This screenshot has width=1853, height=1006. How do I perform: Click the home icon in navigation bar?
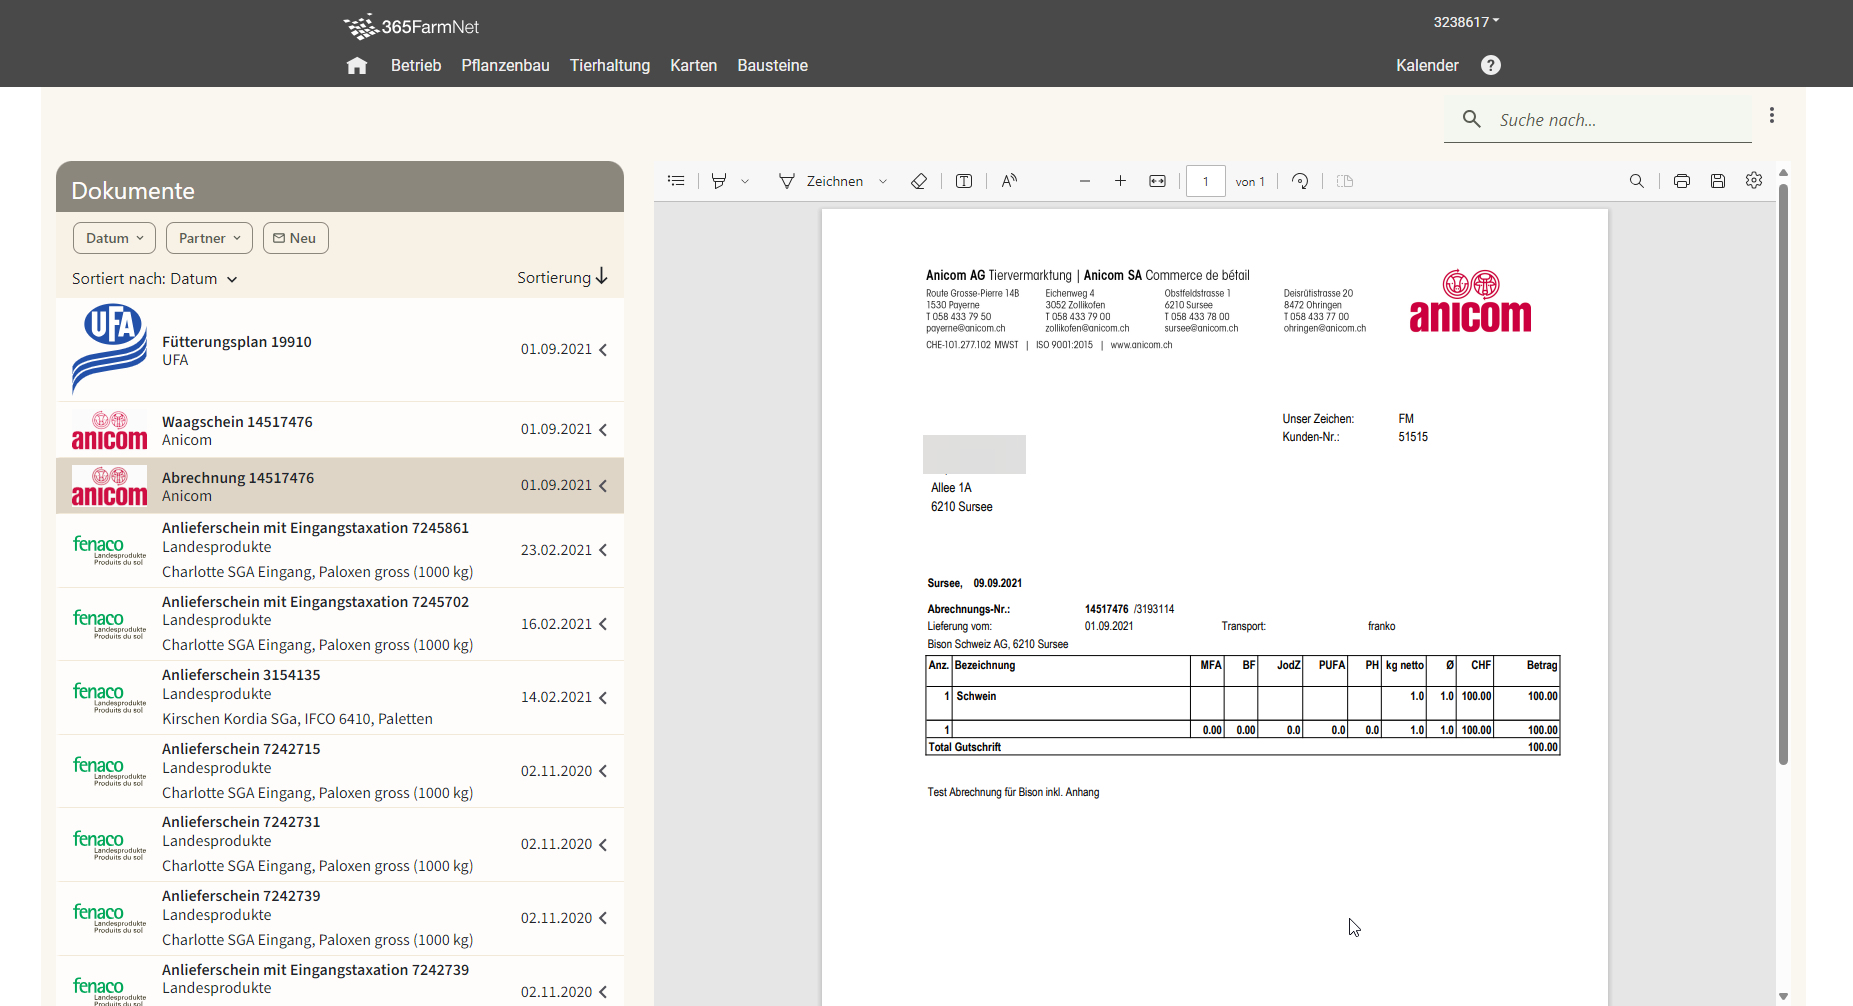point(357,66)
